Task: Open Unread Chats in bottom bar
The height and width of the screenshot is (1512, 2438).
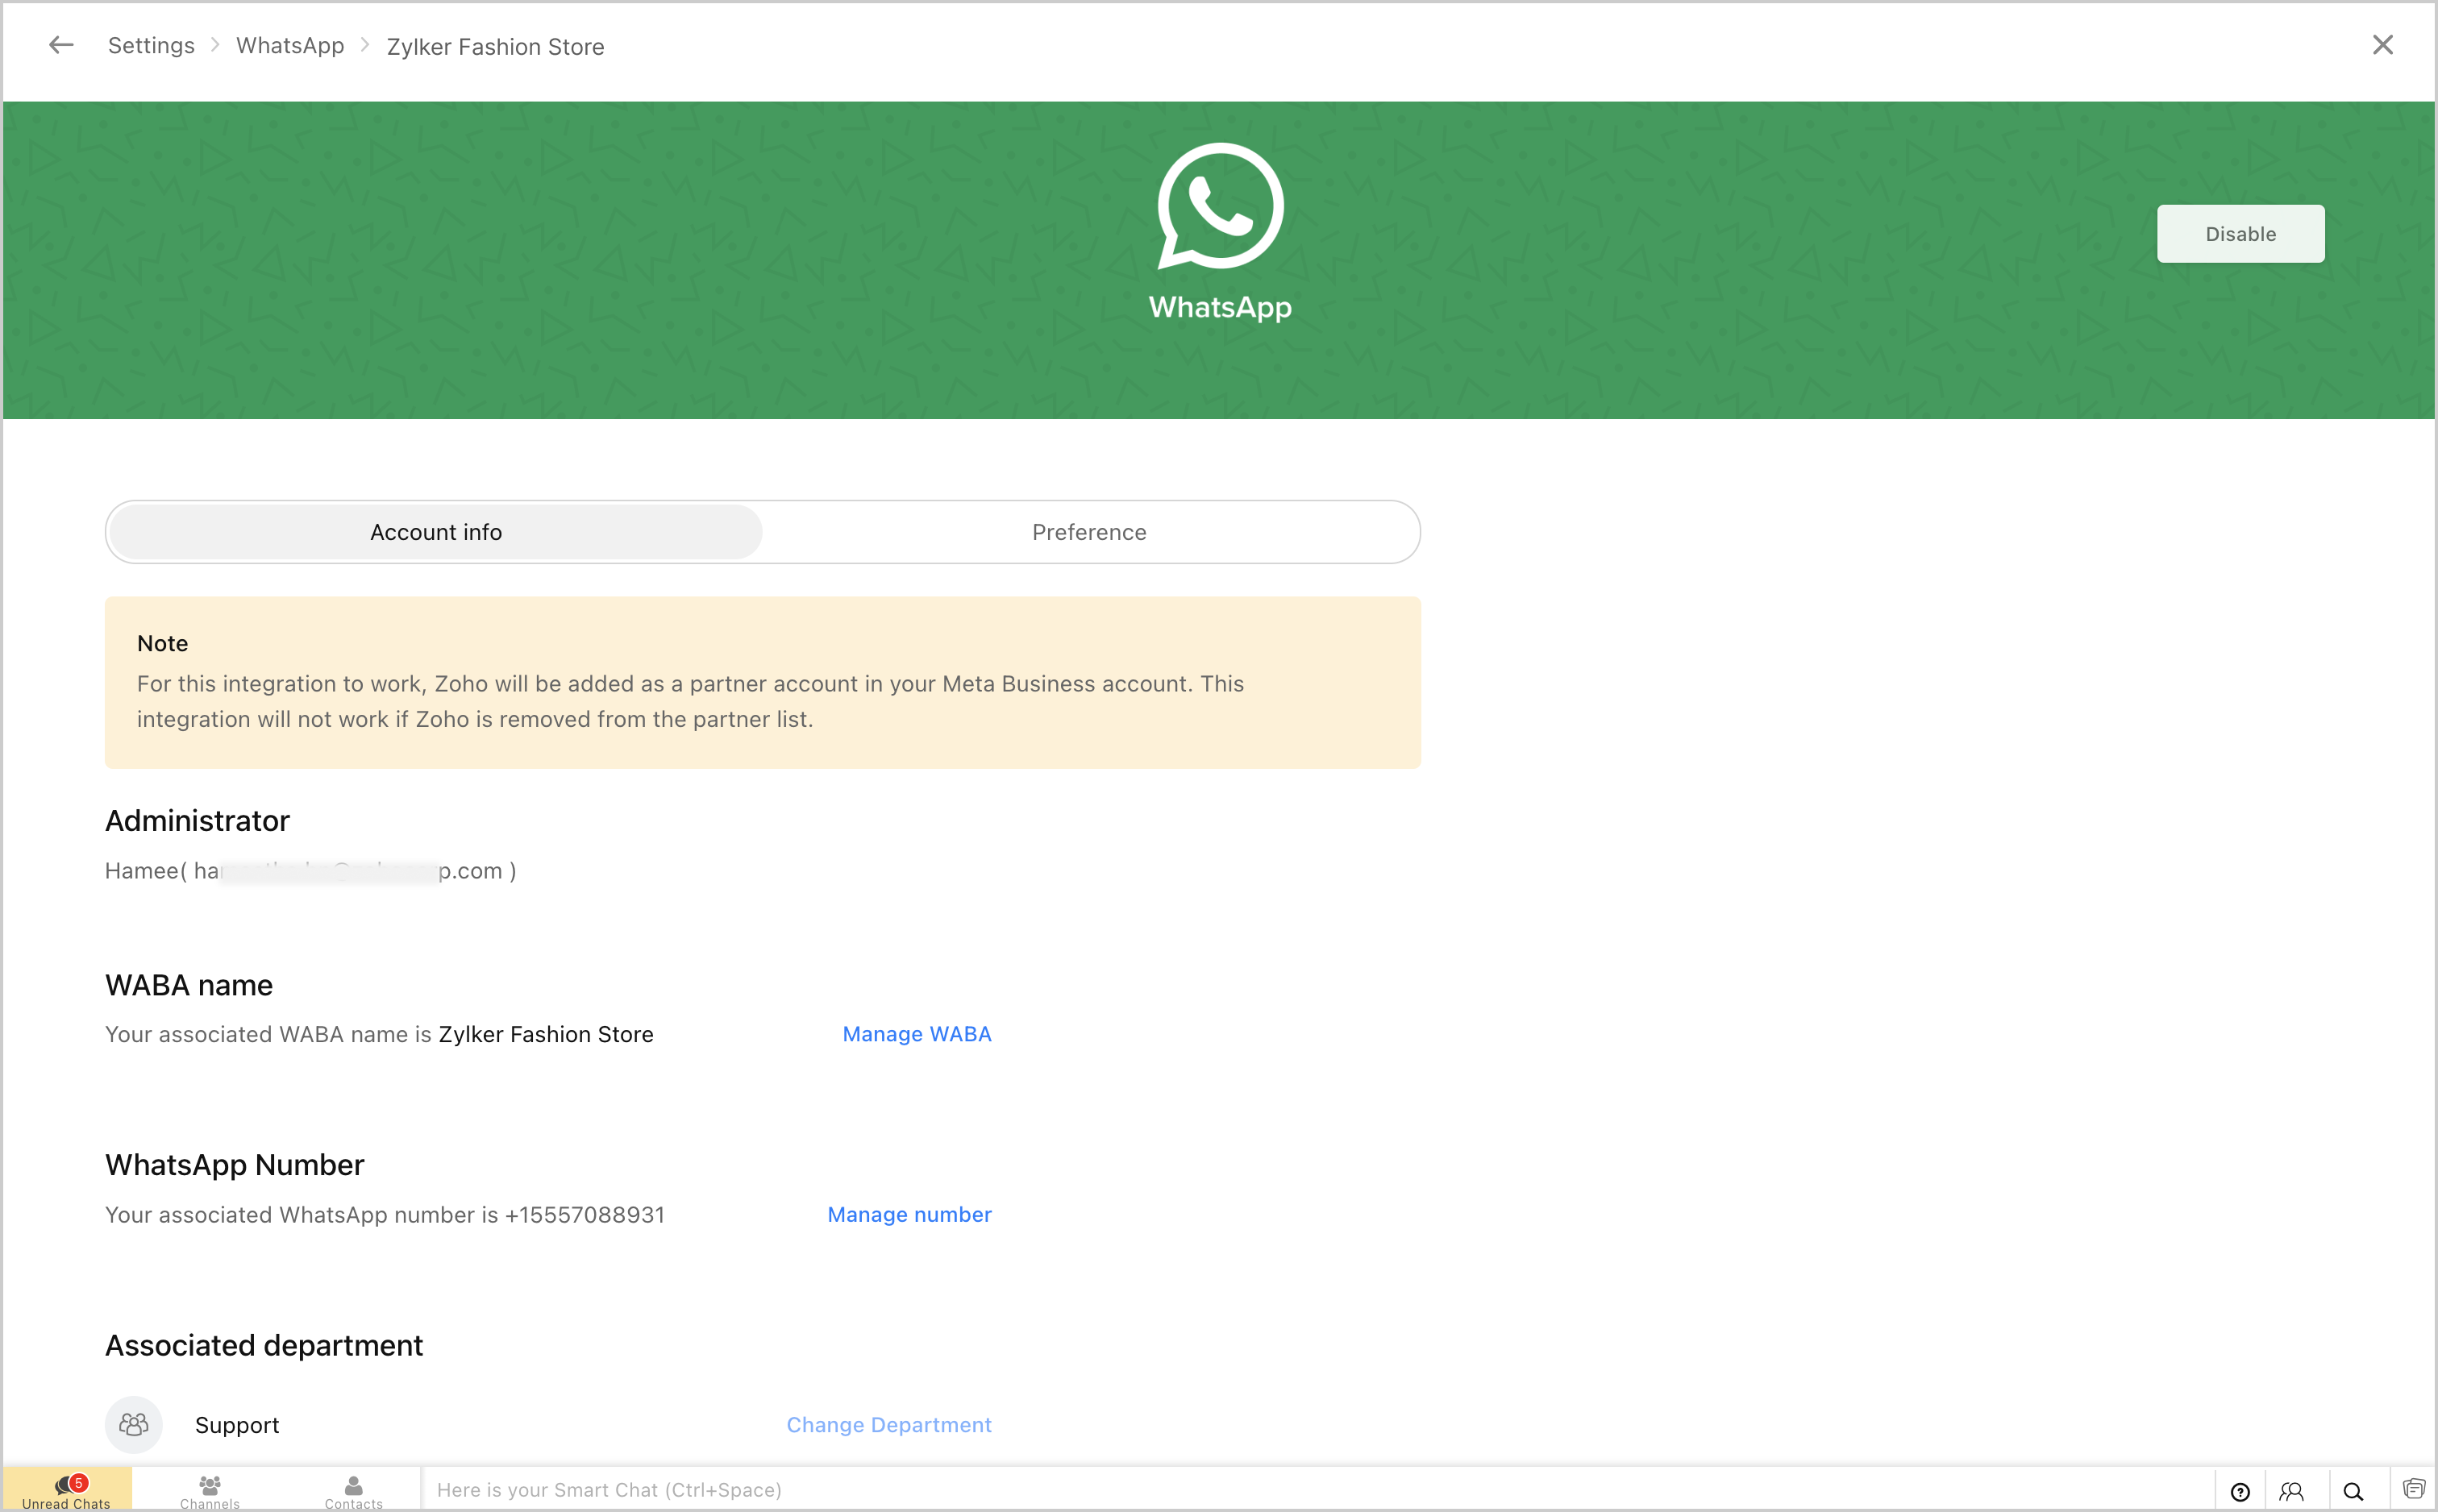Action: click(67, 1490)
